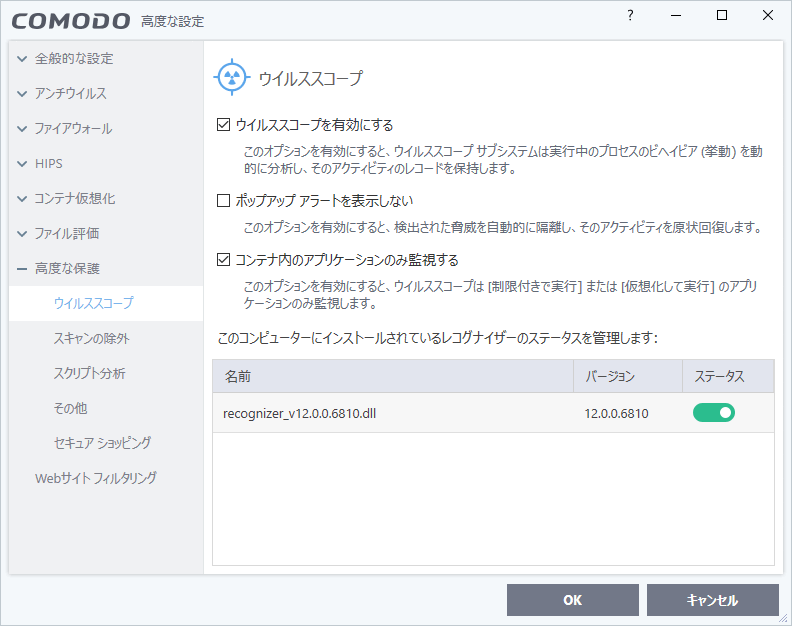Expand the コンテナ仮想化 section

point(22,199)
